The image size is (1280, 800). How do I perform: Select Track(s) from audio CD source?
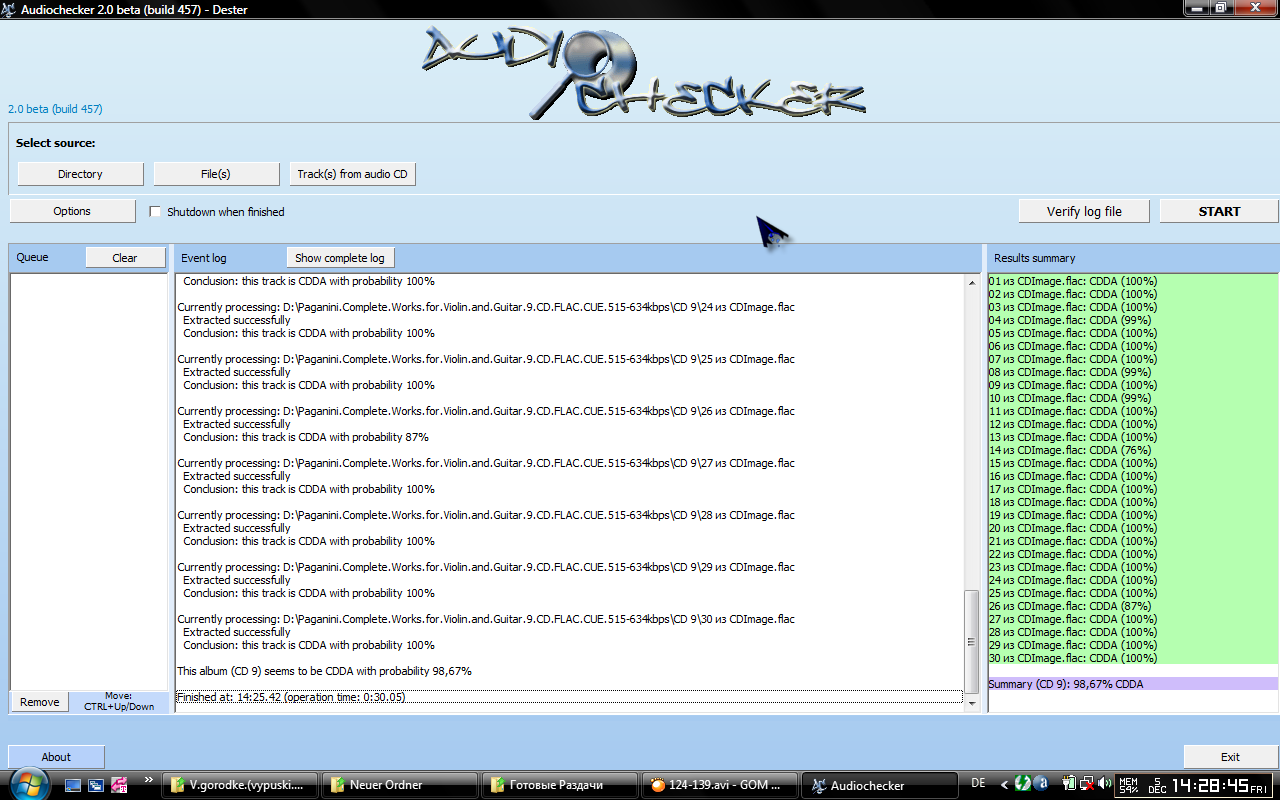(353, 174)
